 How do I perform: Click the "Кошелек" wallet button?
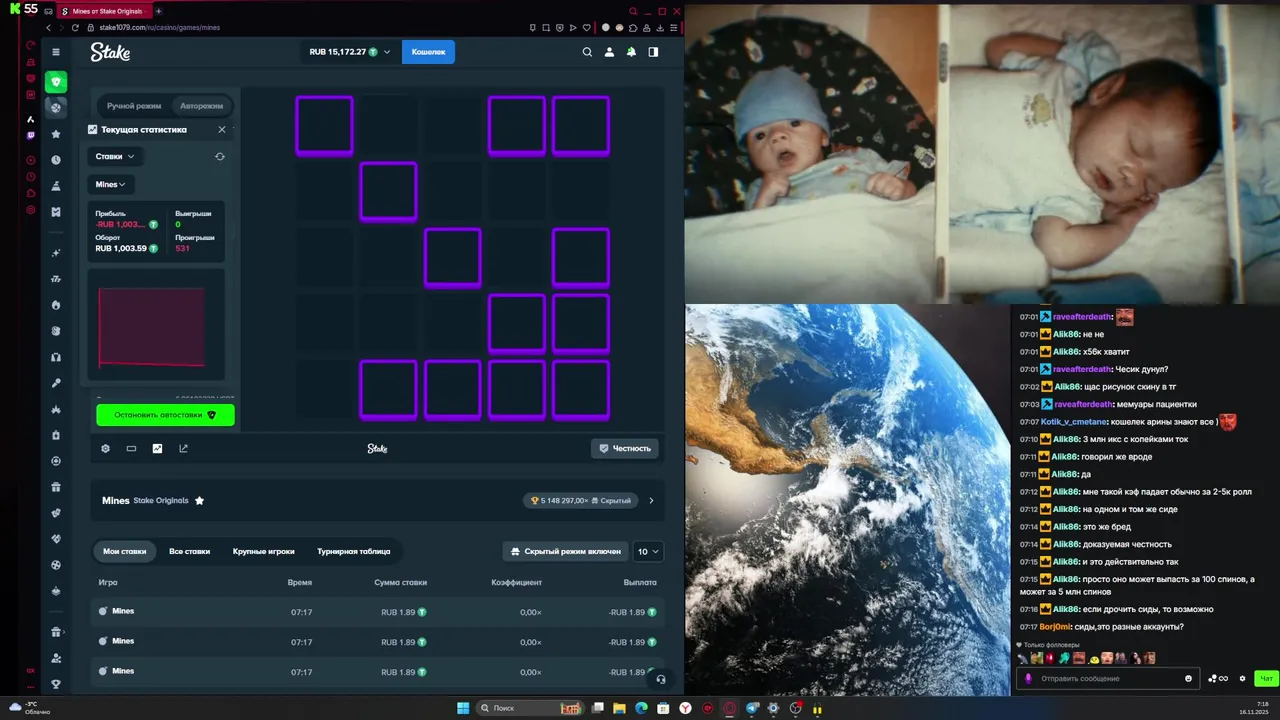[428, 52]
